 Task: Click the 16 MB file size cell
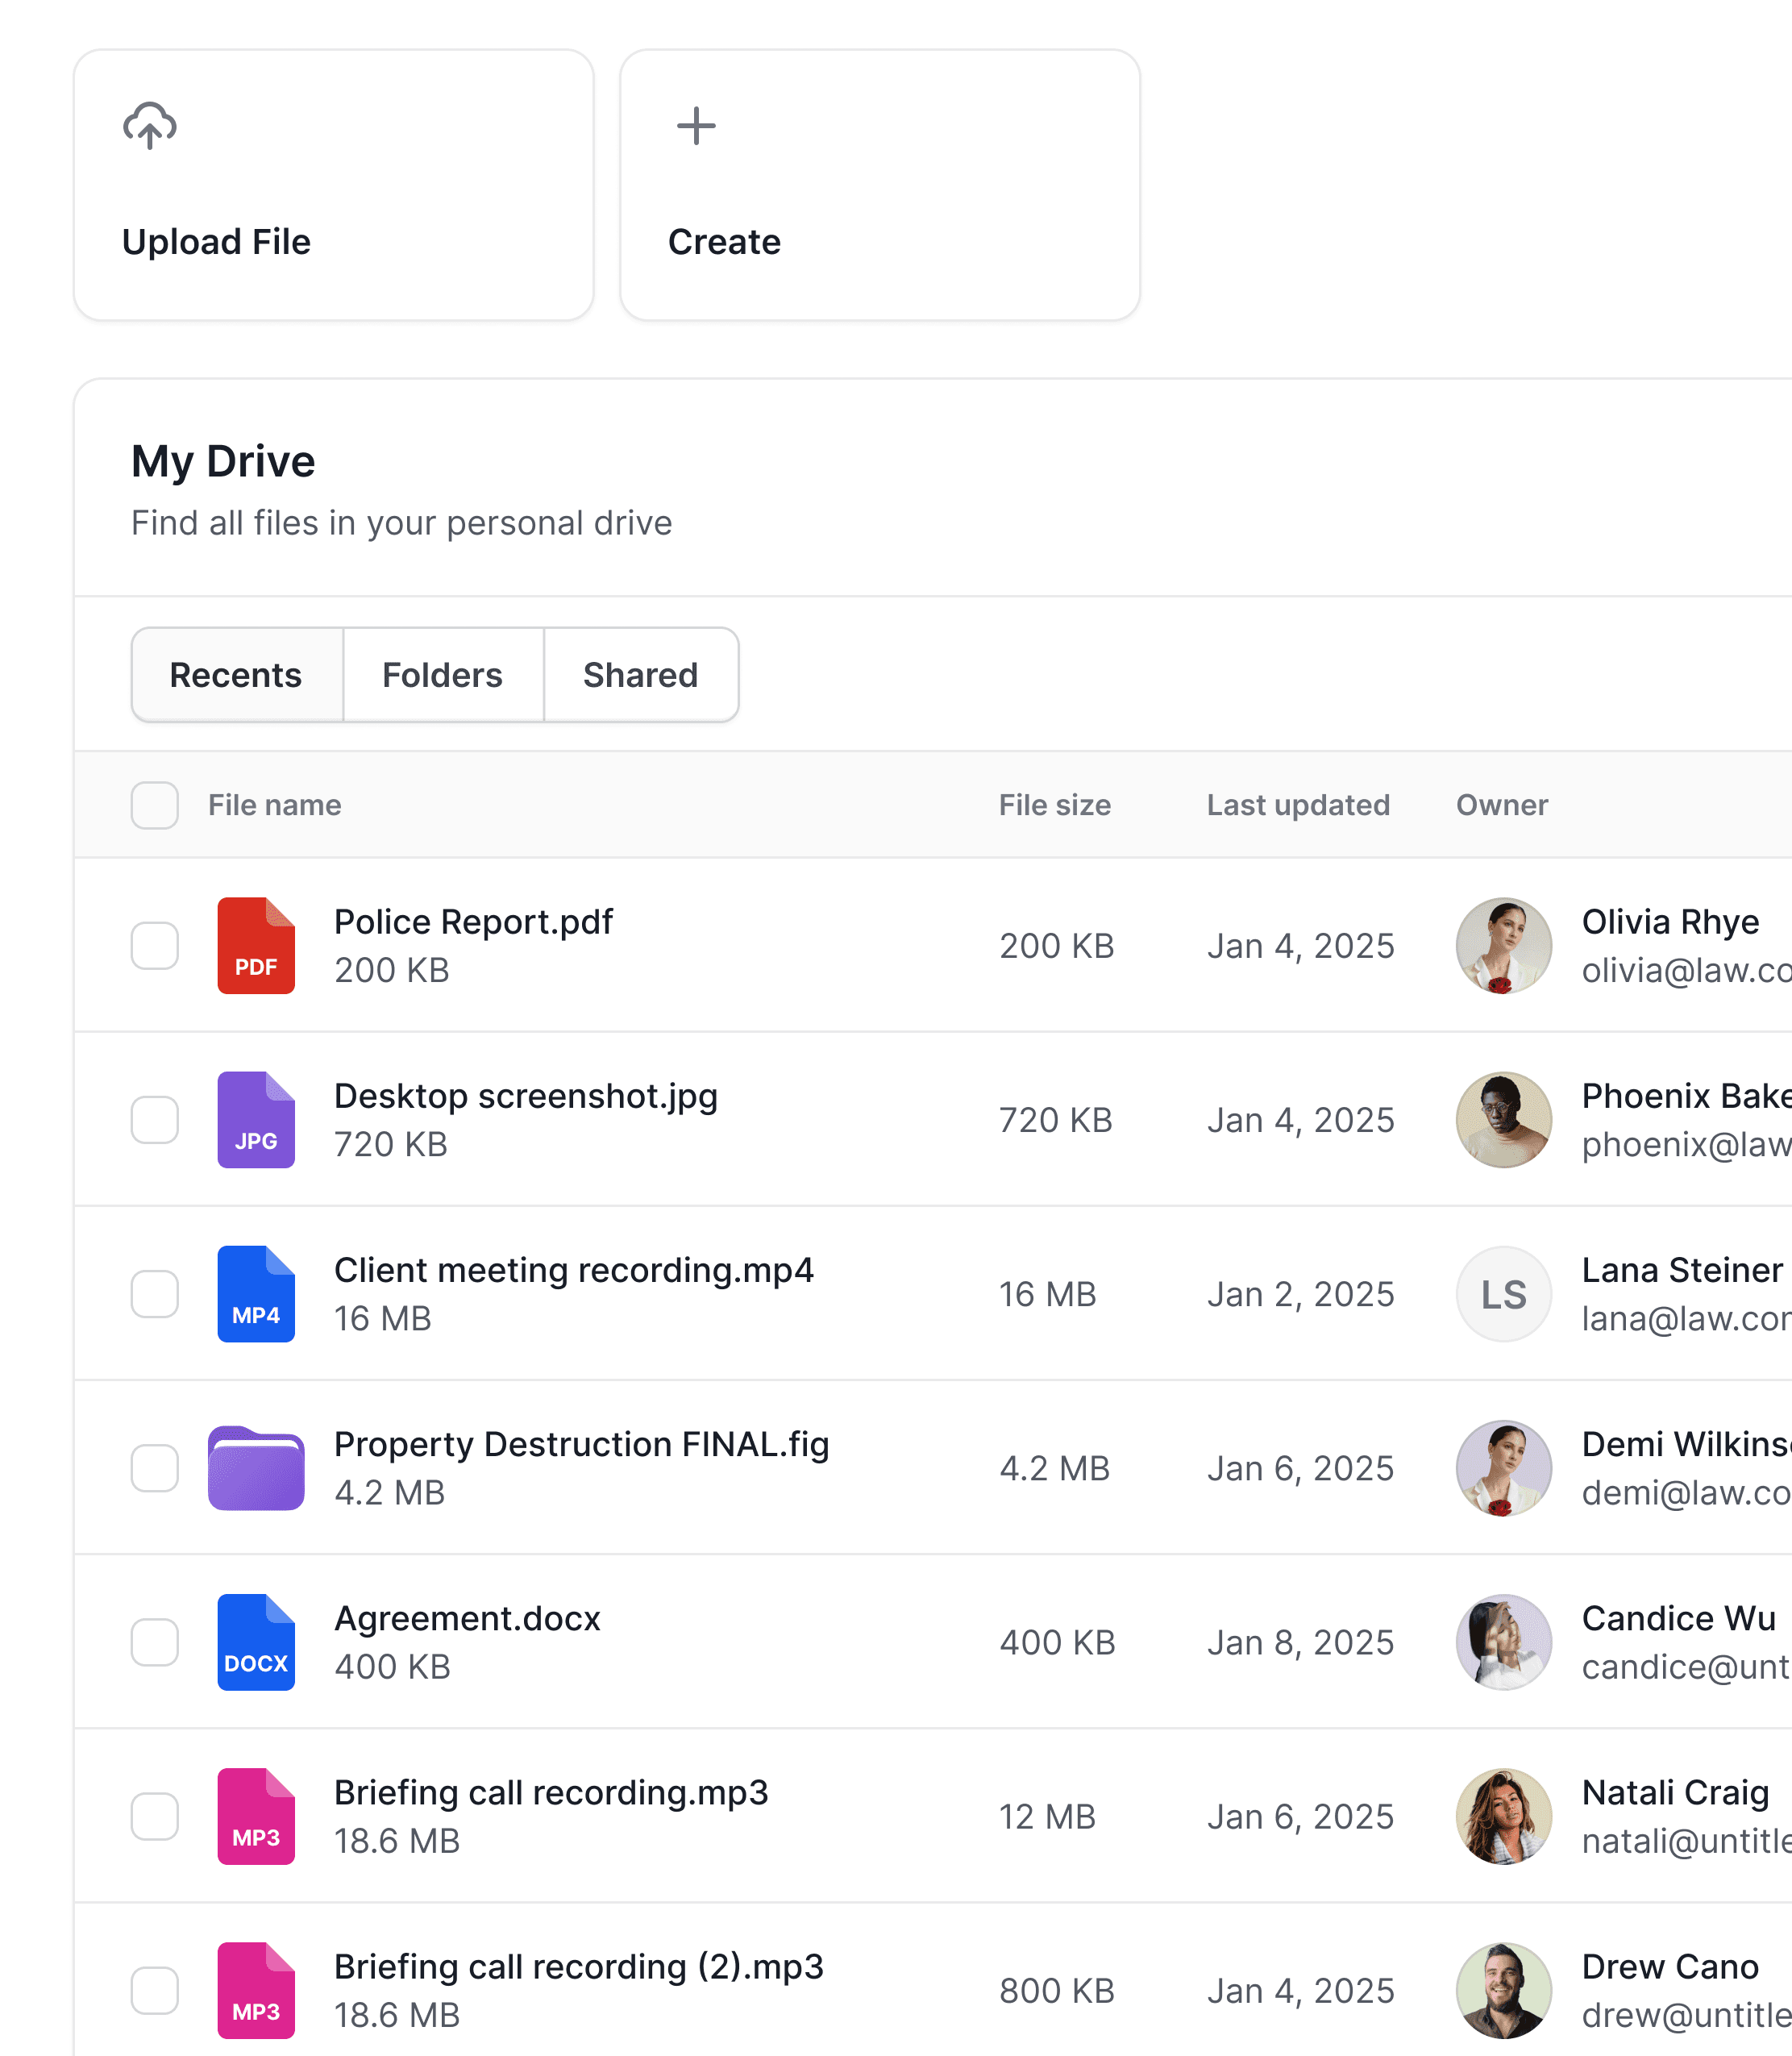tap(1048, 1293)
